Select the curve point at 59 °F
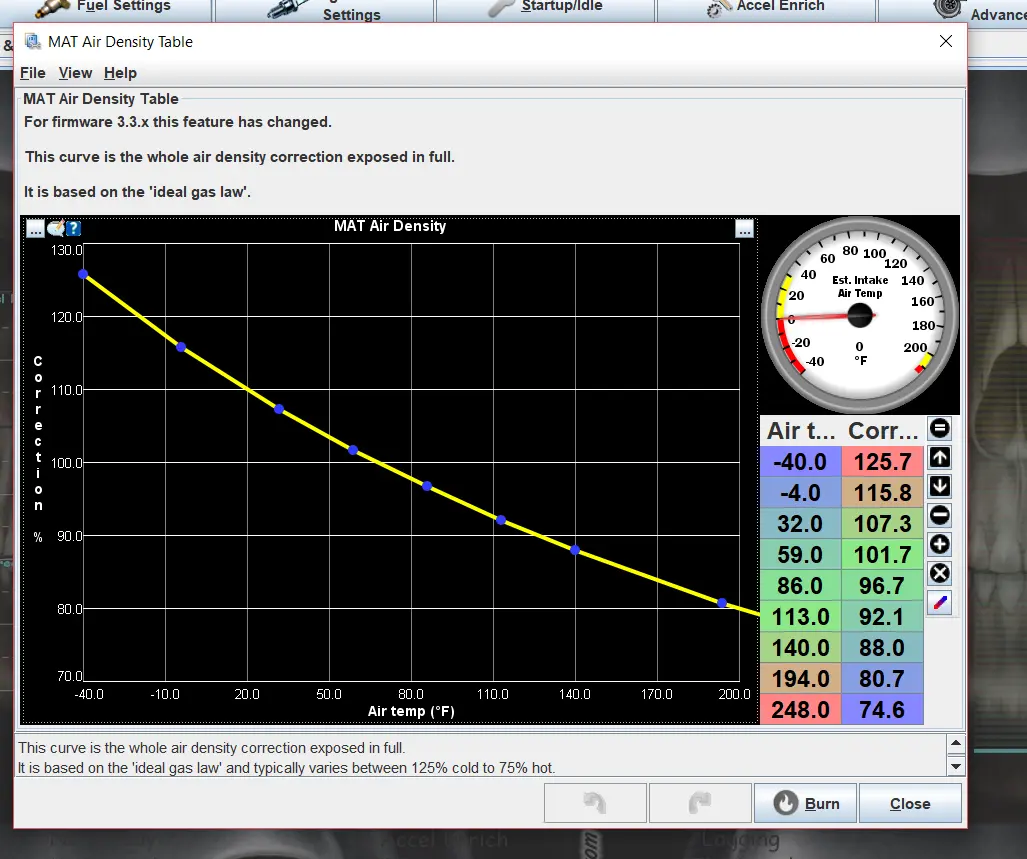This screenshot has height=859, width=1027. [x=353, y=450]
